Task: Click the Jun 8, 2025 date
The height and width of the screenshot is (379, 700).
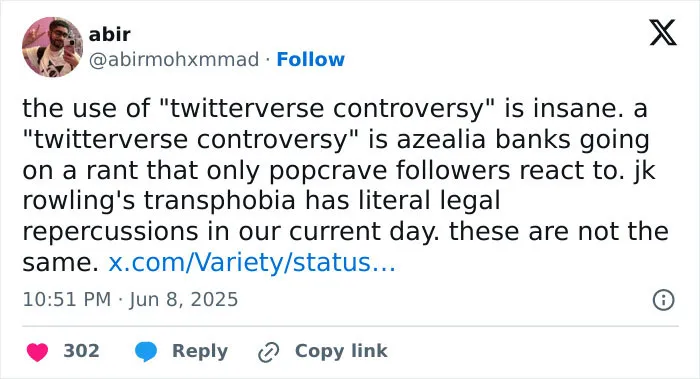Action: pyautogui.click(x=183, y=299)
